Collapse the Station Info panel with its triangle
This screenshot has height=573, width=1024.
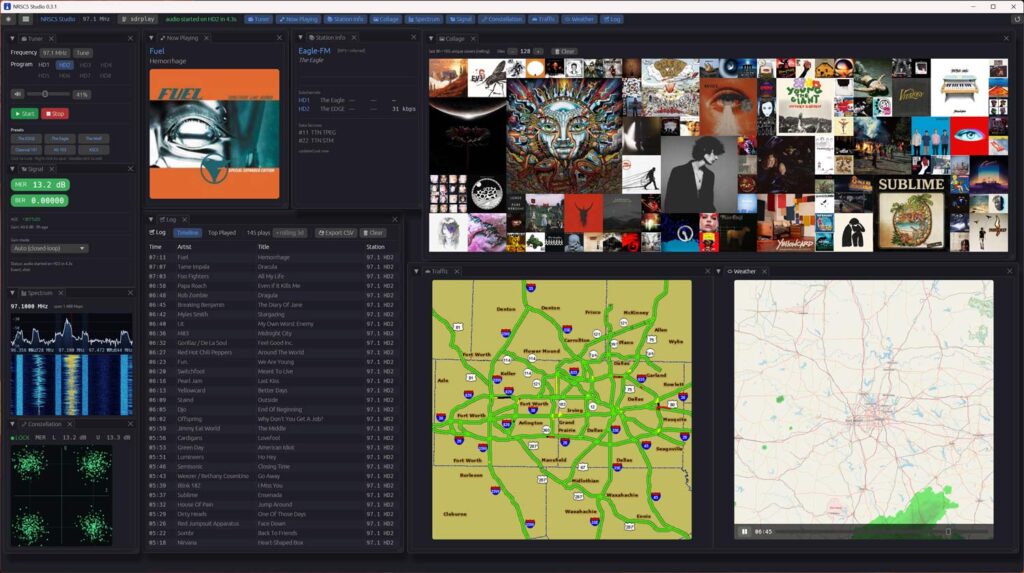[x=300, y=38]
